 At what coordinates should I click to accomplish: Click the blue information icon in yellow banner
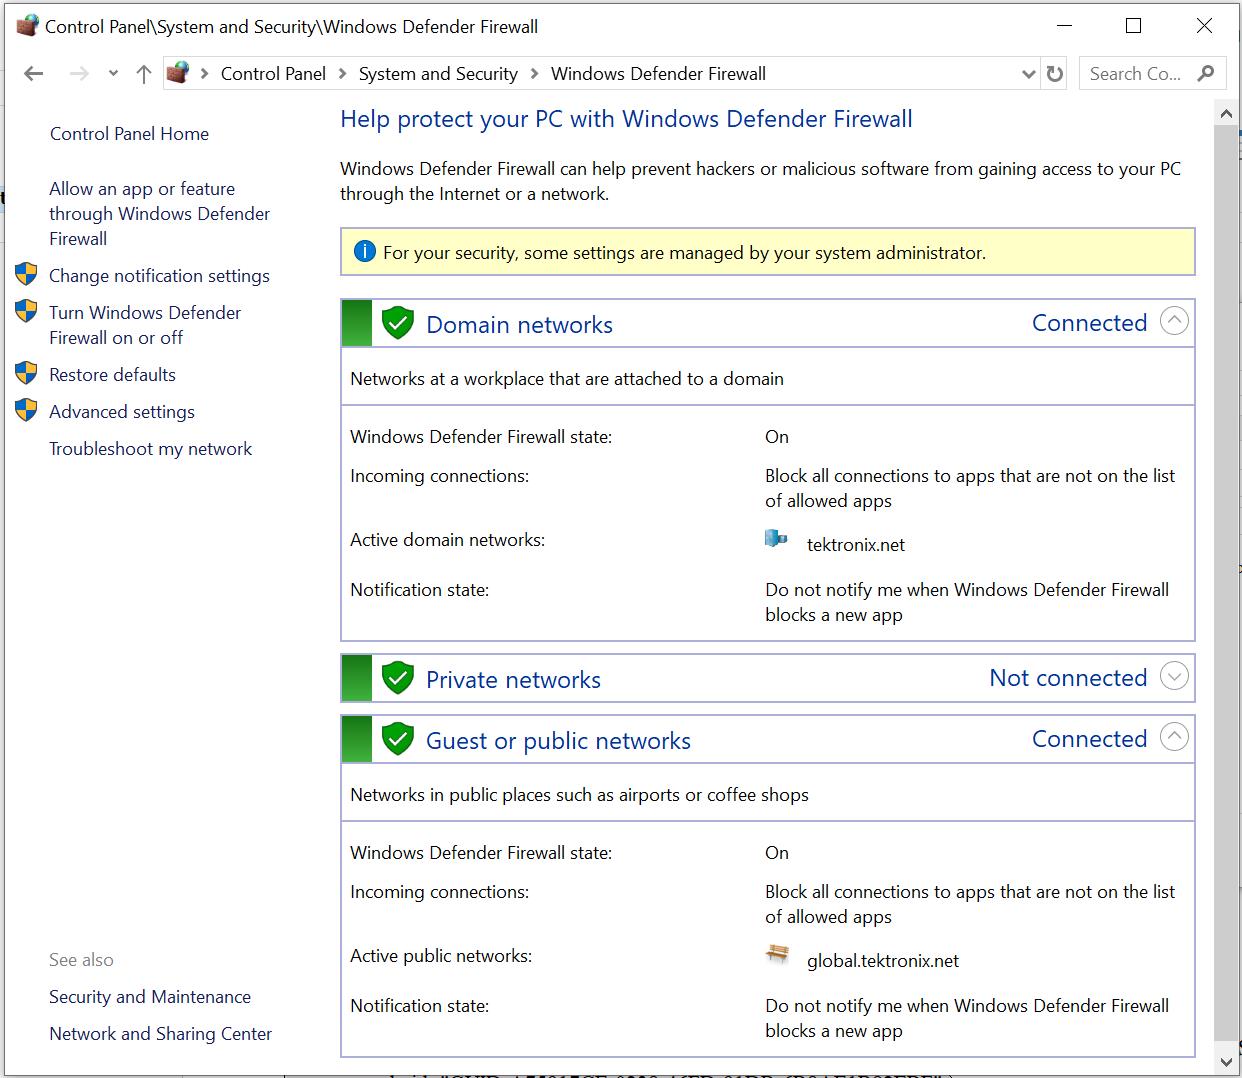coord(365,252)
